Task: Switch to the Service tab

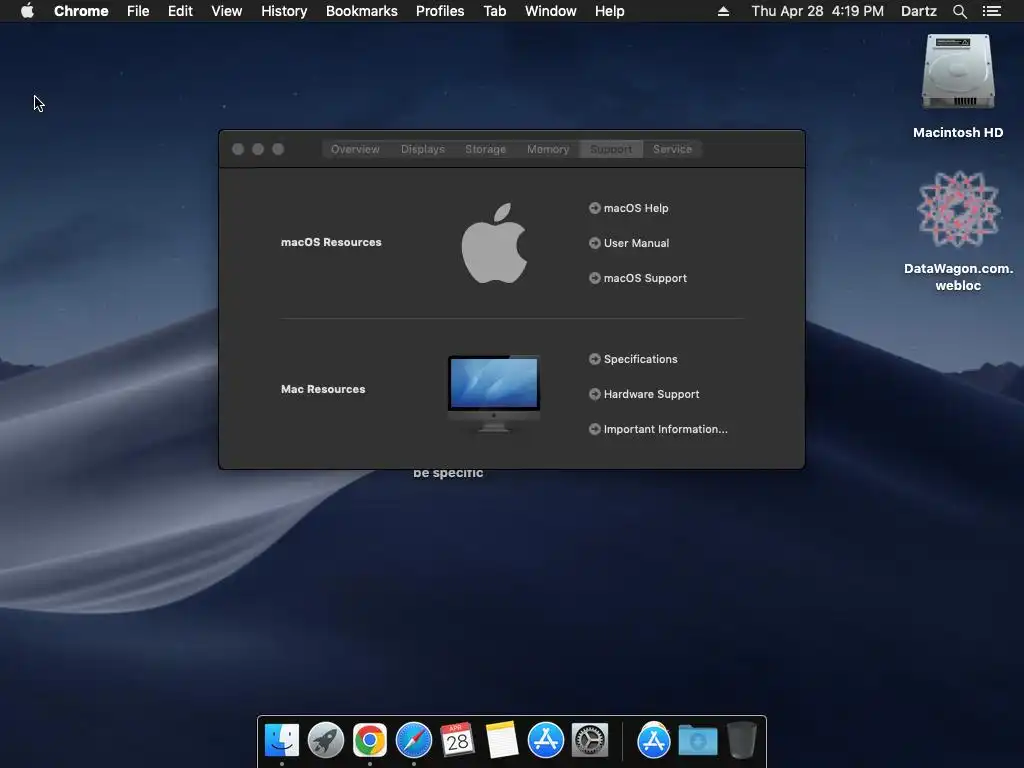Action: [672, 149]
